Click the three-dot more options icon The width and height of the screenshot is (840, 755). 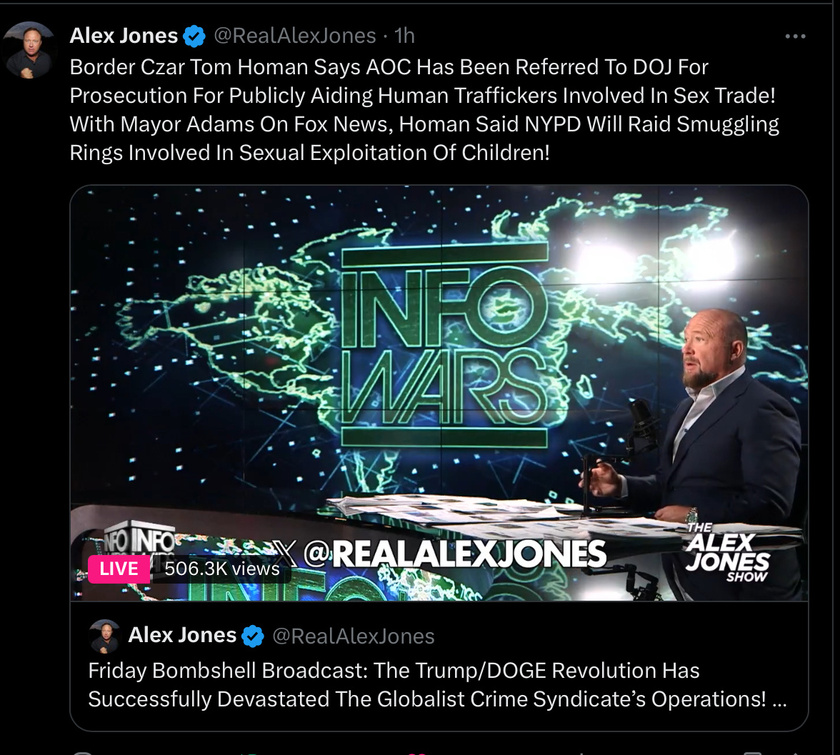(795, 36)
